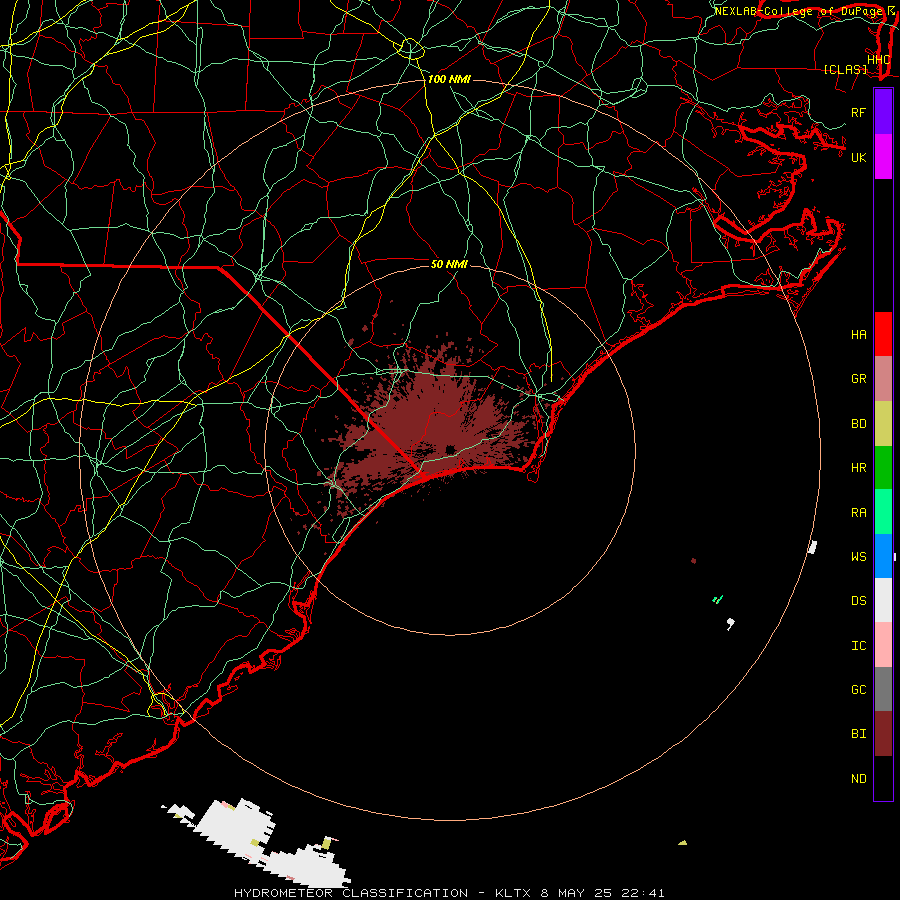Viewport: 900px width, 900px height.
Task: Click the ND black legend swatch
Action: (x=883, y=778)
